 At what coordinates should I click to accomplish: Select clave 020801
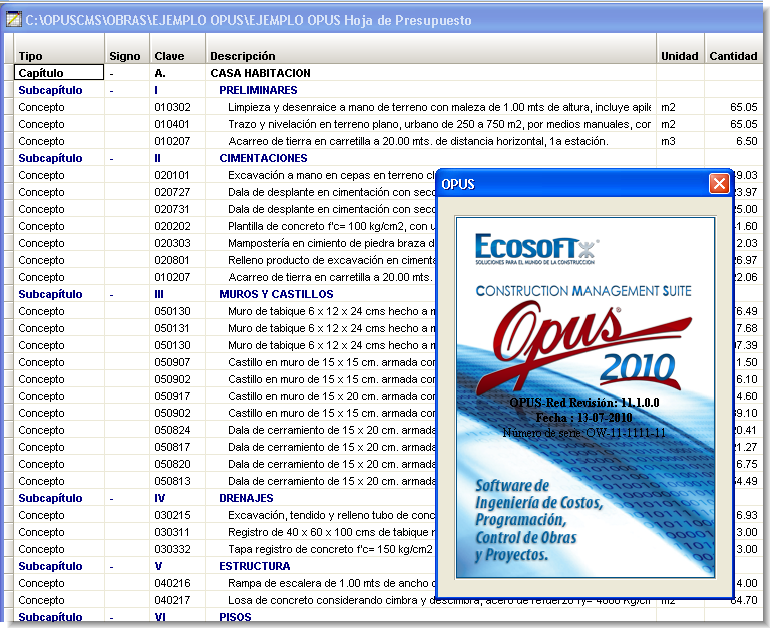tap(171, 260)
